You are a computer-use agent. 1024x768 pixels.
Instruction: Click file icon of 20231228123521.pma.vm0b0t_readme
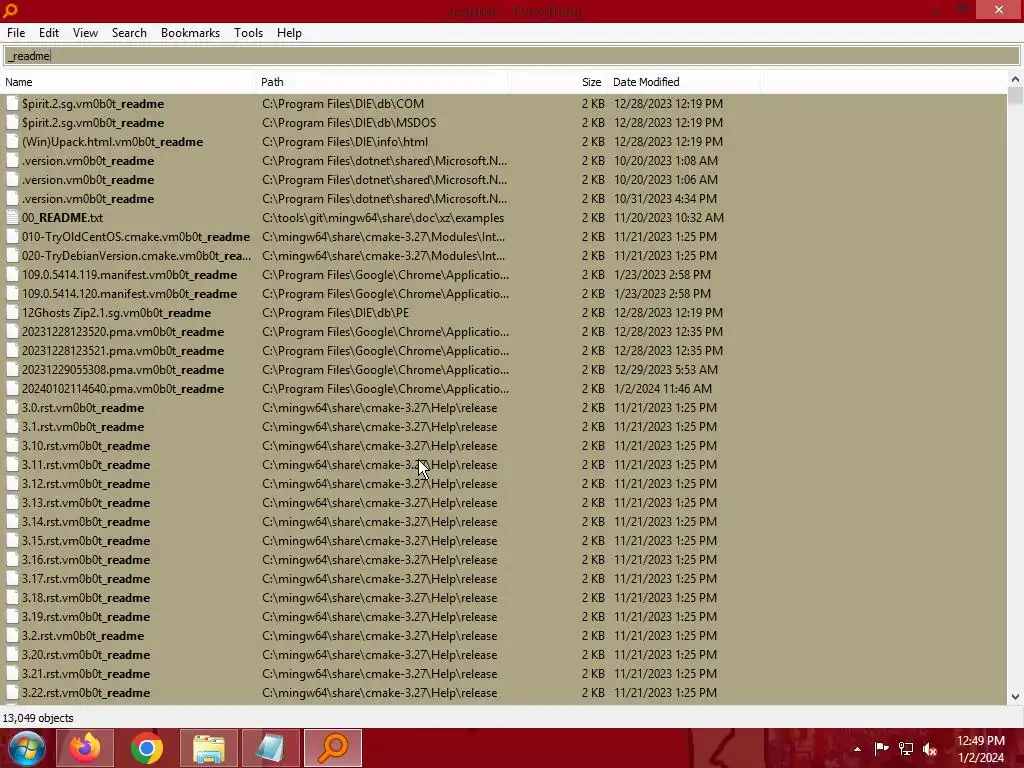[x=12, y=350]
